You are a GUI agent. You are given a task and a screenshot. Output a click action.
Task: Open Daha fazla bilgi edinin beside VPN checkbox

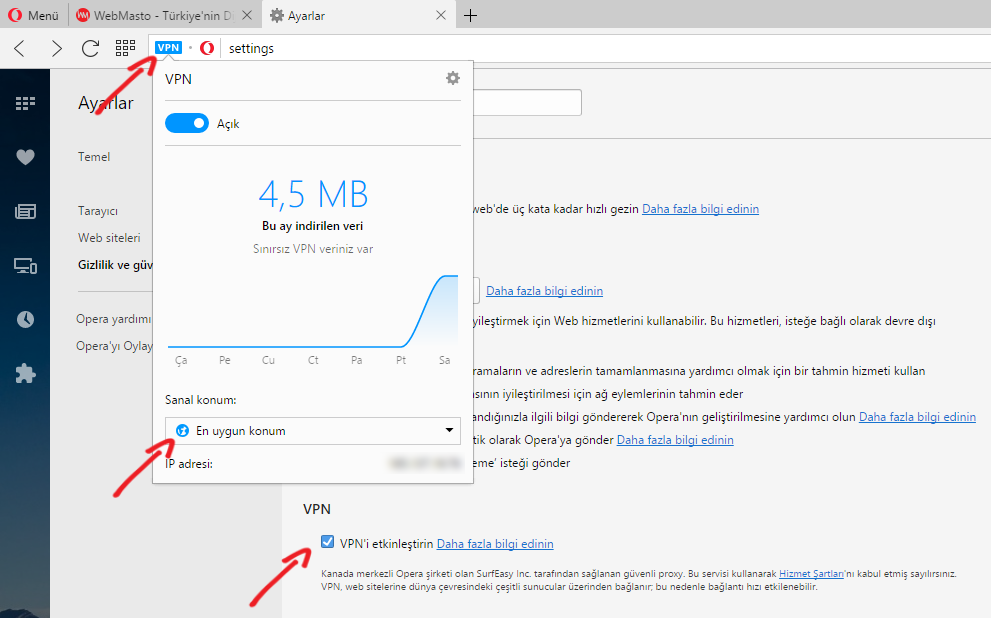pos(495,544)
